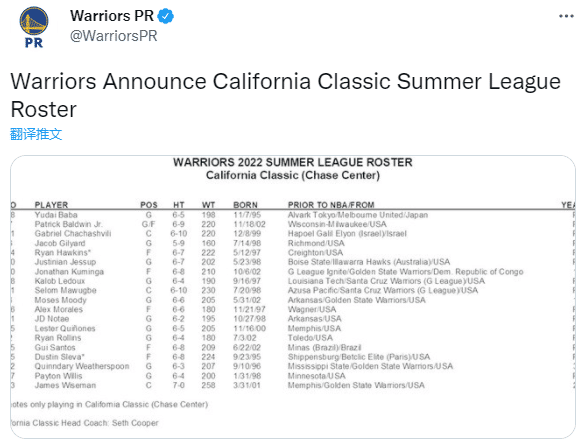Image resolution: width=588 pixels, height=444 pixels.
Task: Click the California Classic (Chase Center) subtitle
Action: (x=293, y=176)
